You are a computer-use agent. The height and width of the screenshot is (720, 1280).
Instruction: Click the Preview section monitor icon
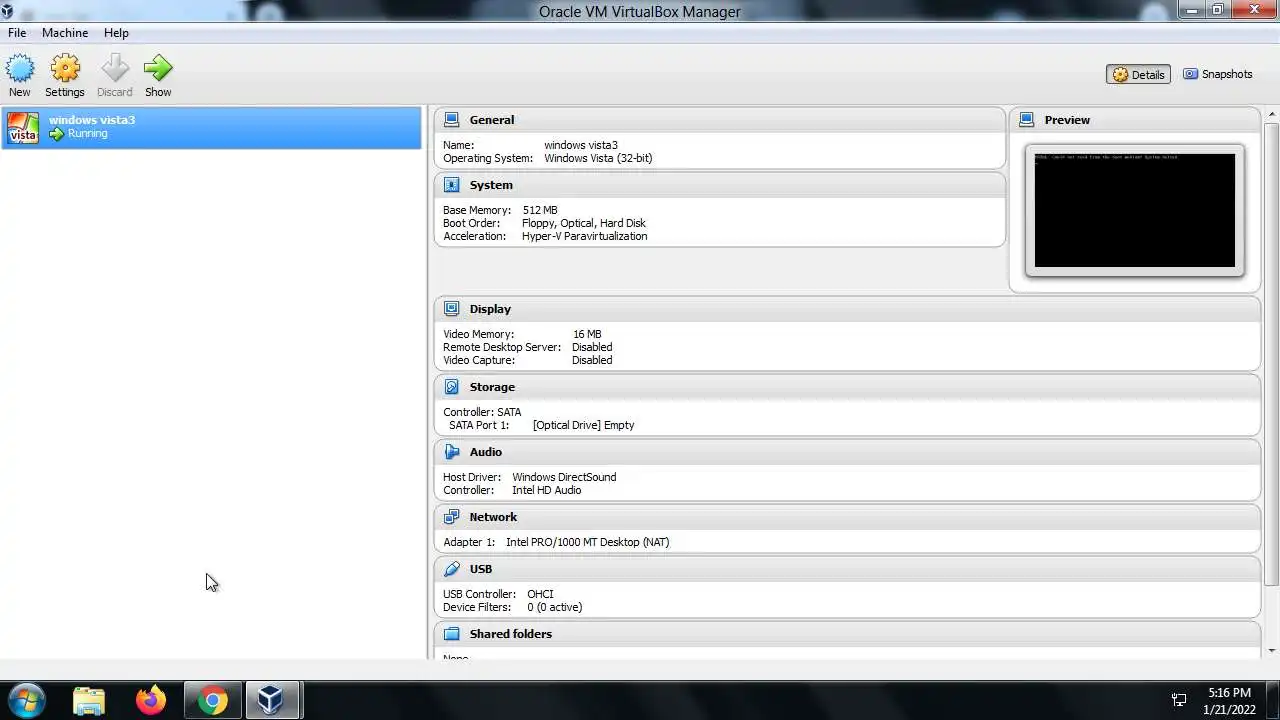[1027, 119]
